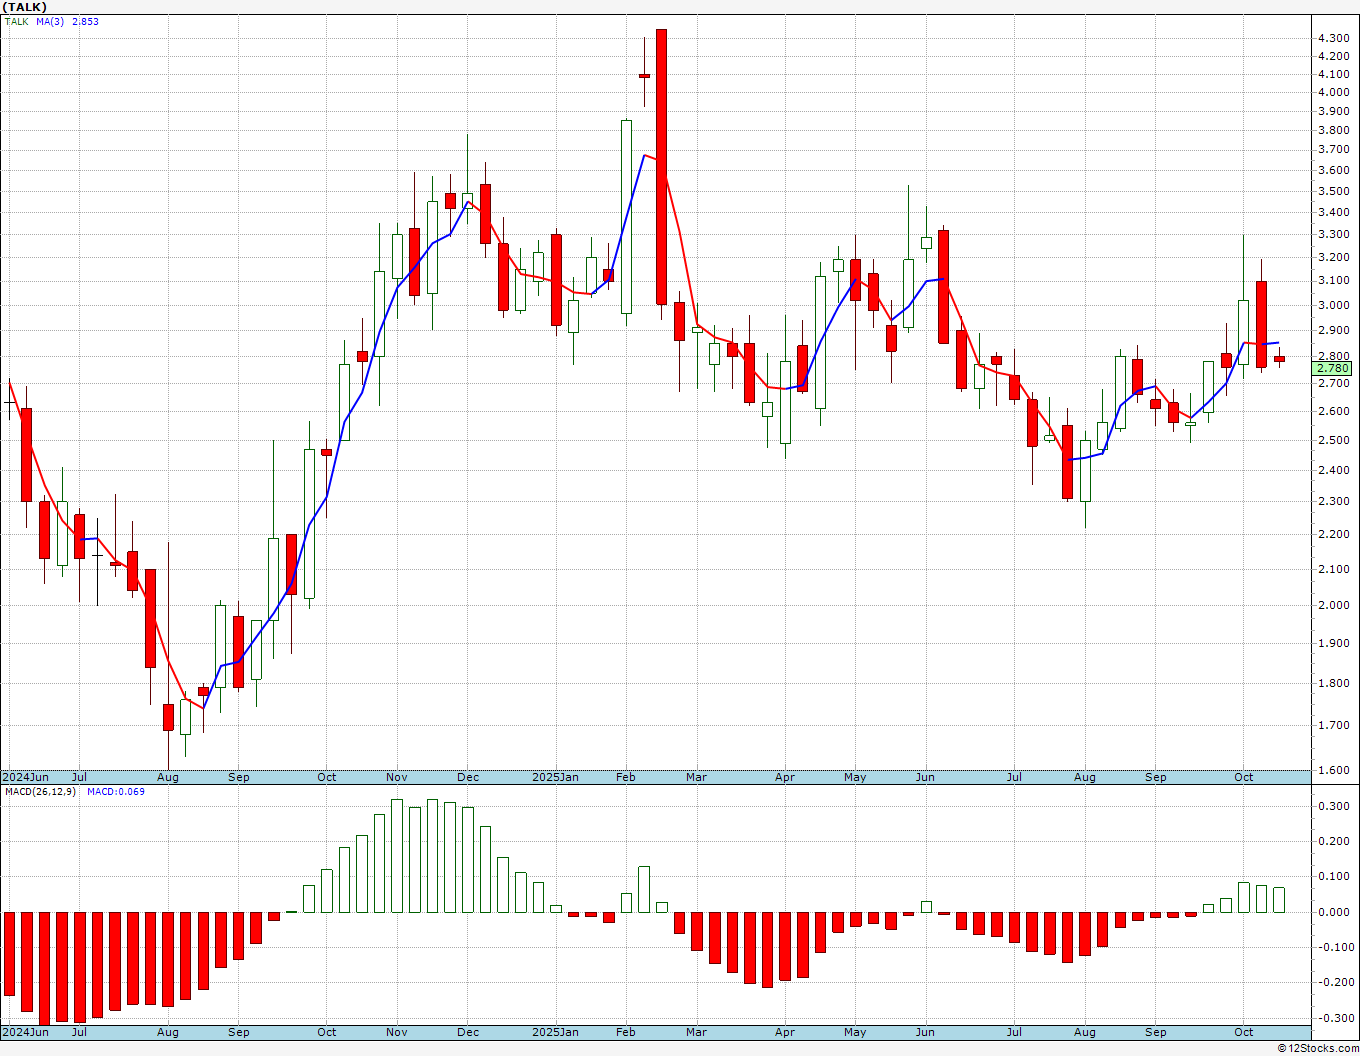Select the MACD:0.069 value label

[x=115, y=791]
